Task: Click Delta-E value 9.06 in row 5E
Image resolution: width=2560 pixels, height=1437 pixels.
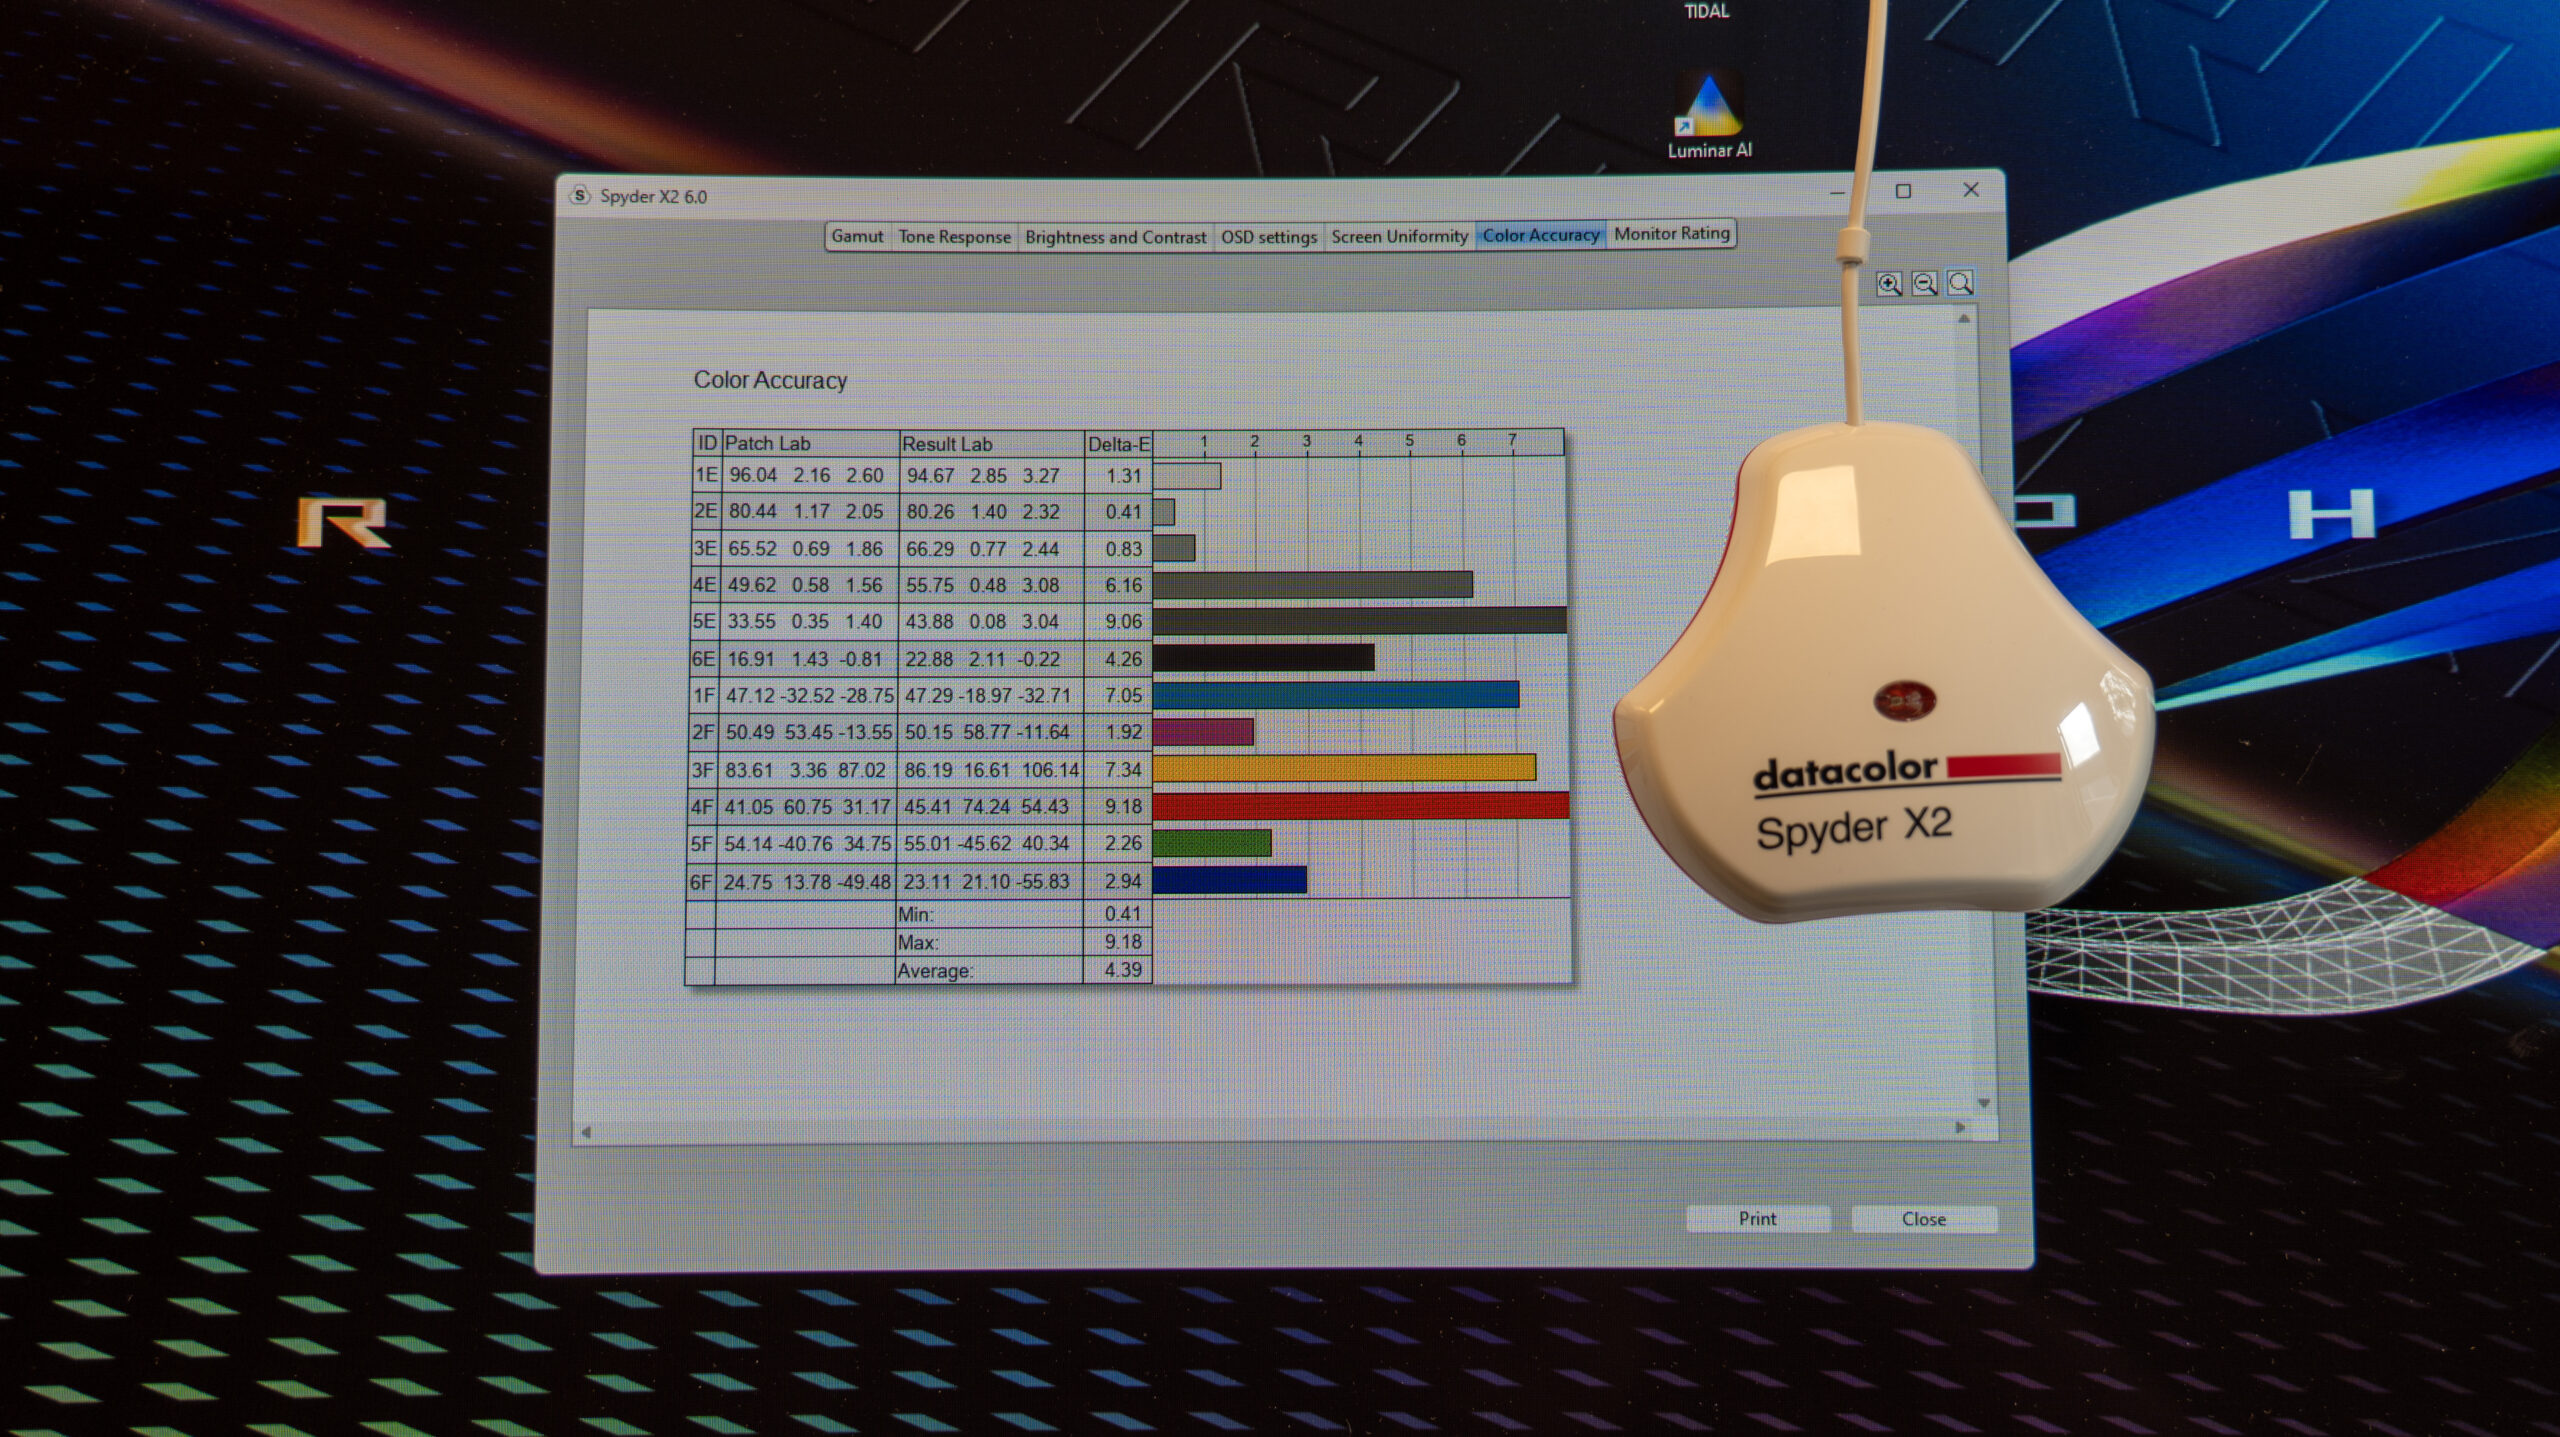Action: [1123, 621]
